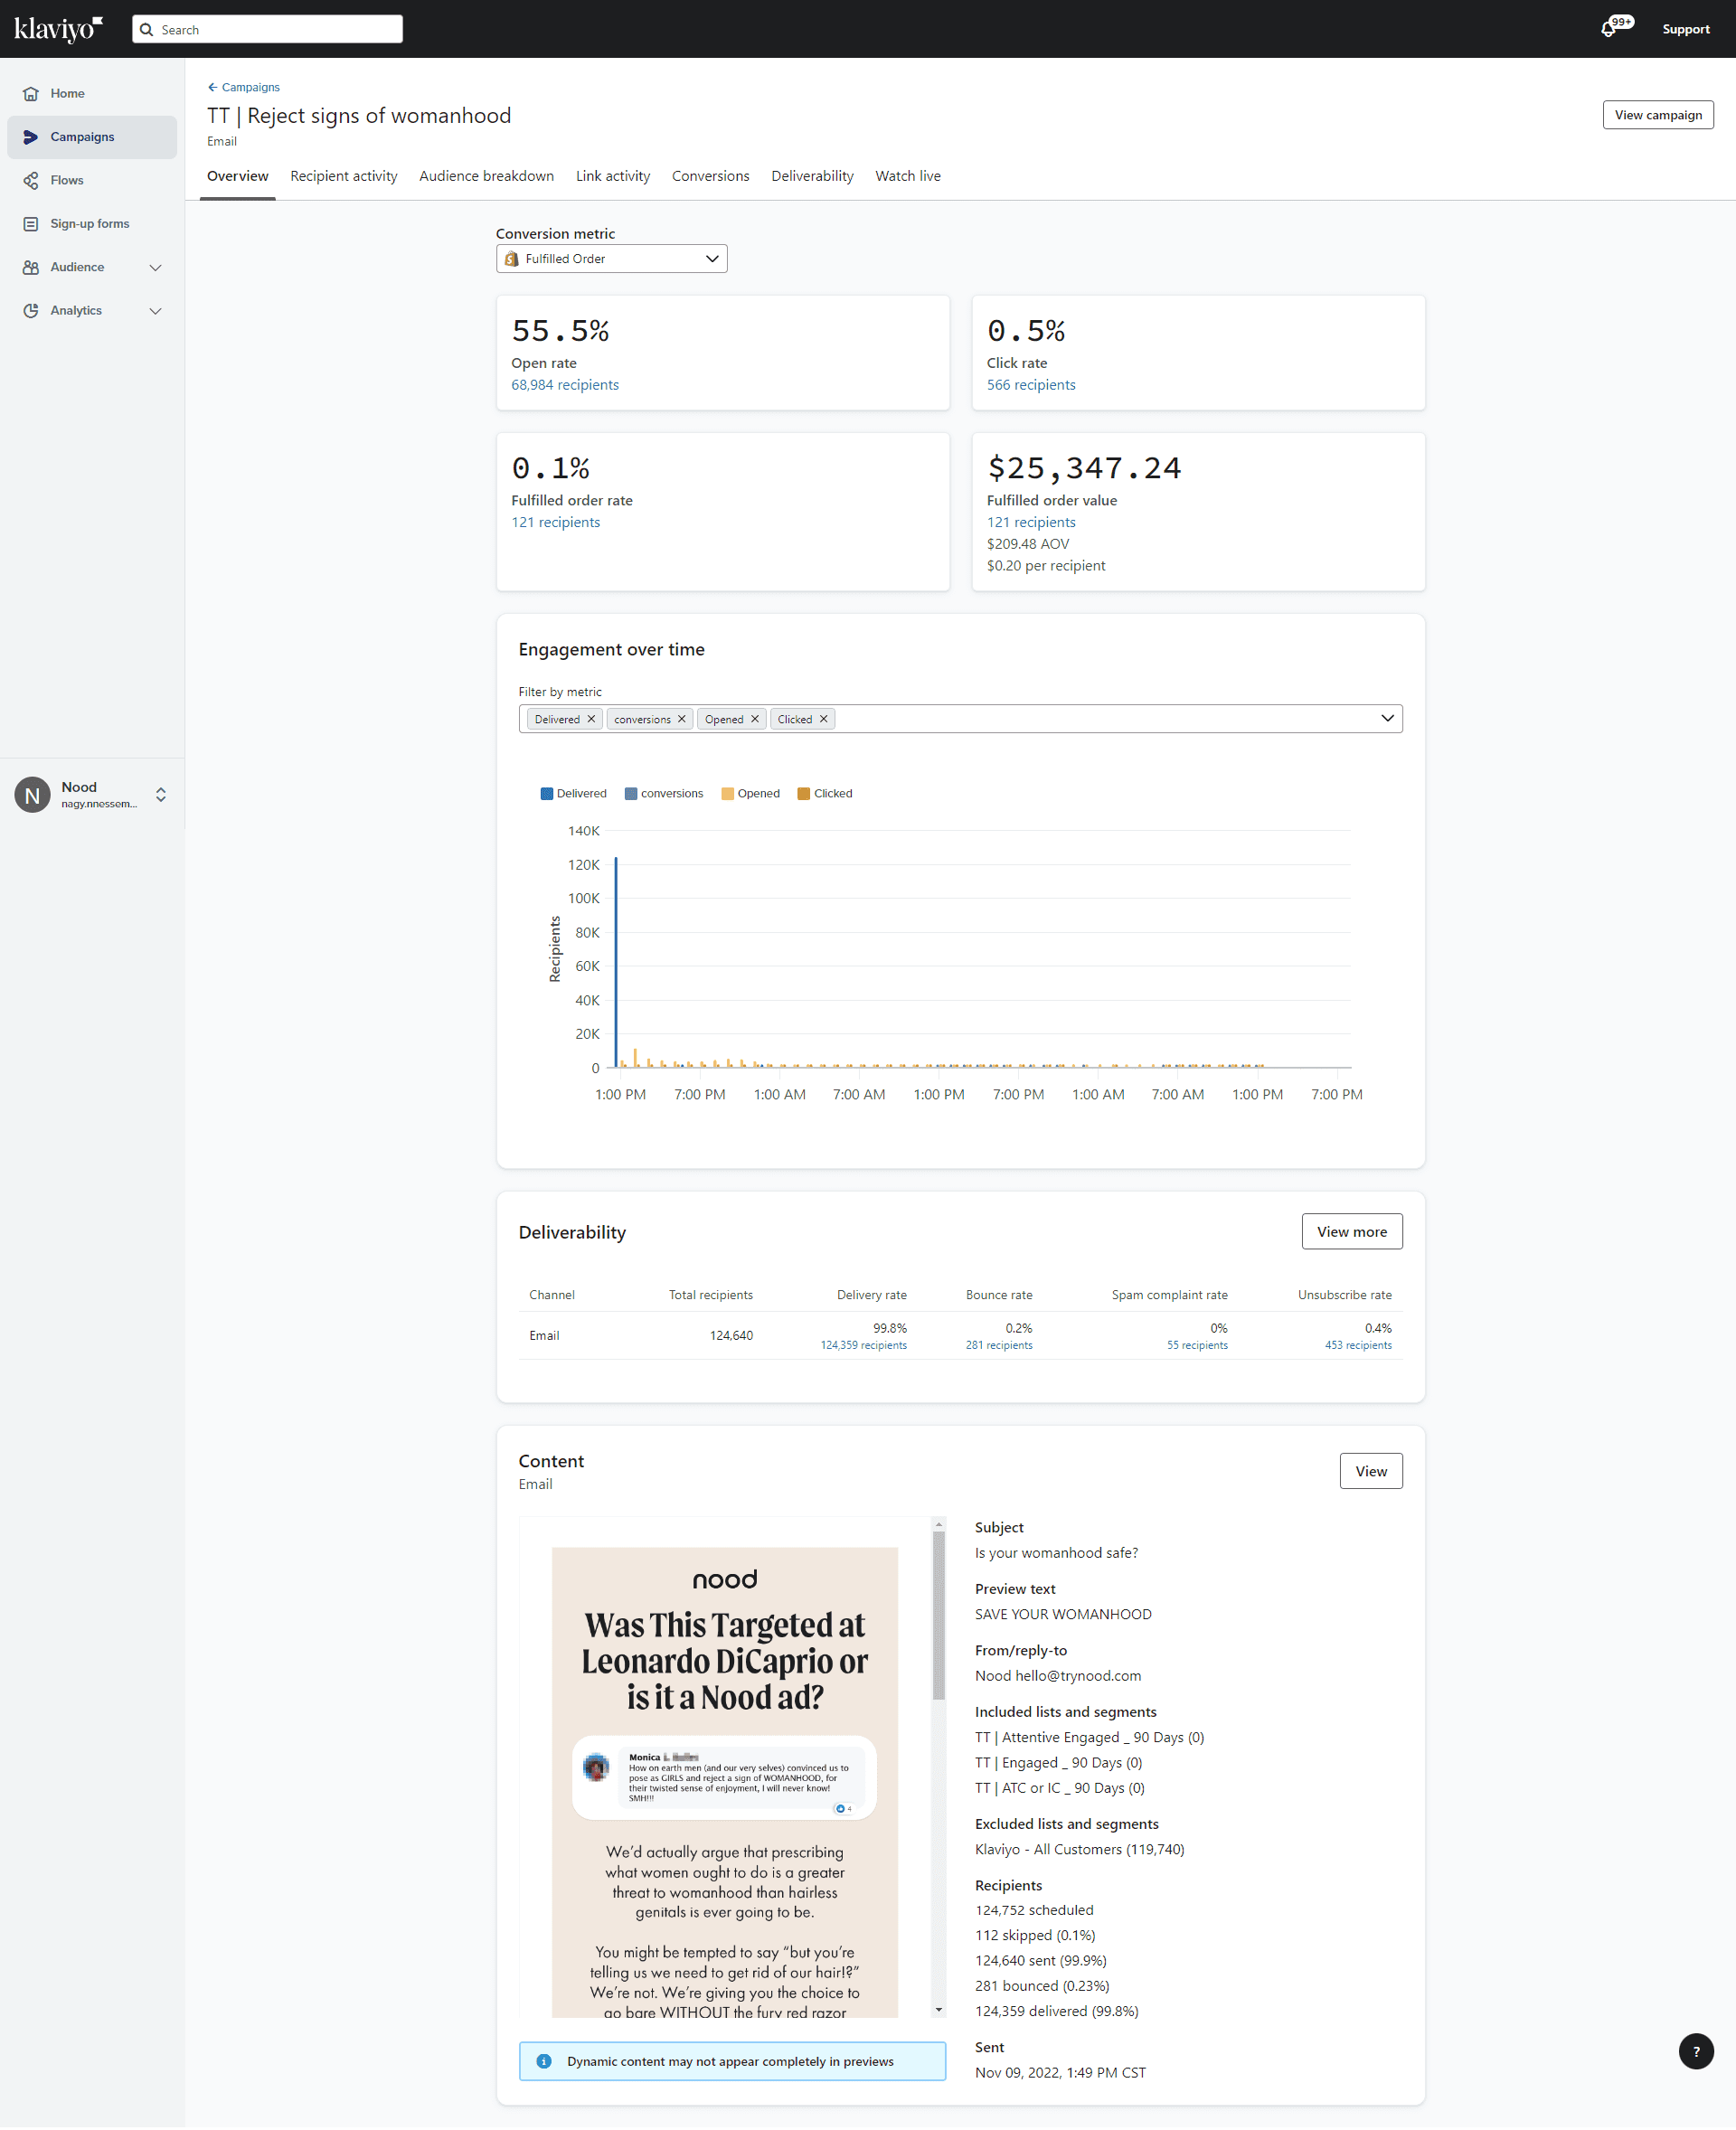Open the 453 recipients unsubscribe link
This screenshot has width=1736, height=2130.
[x=1358, y=1345]
